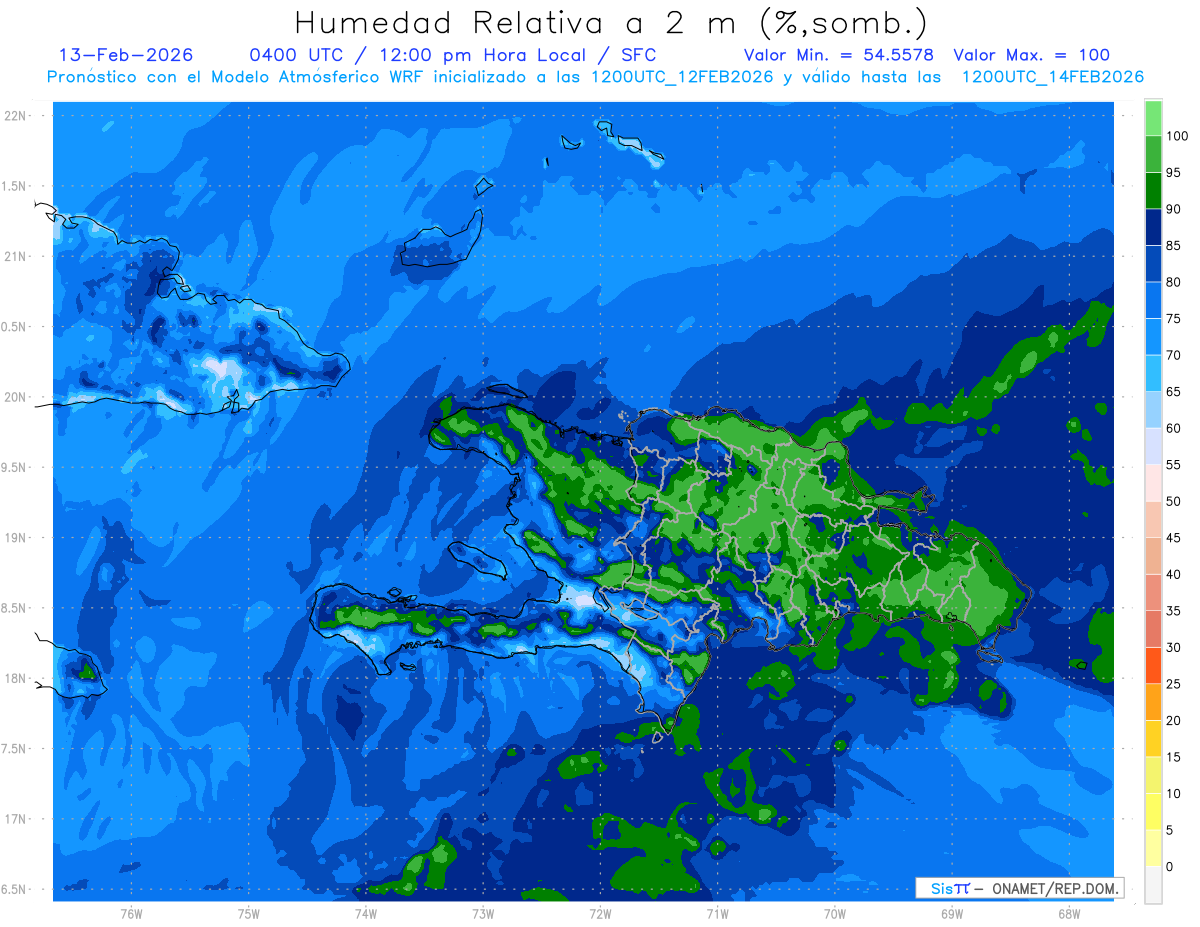Click the '30' colorbar scale label

coord(1174,647)
